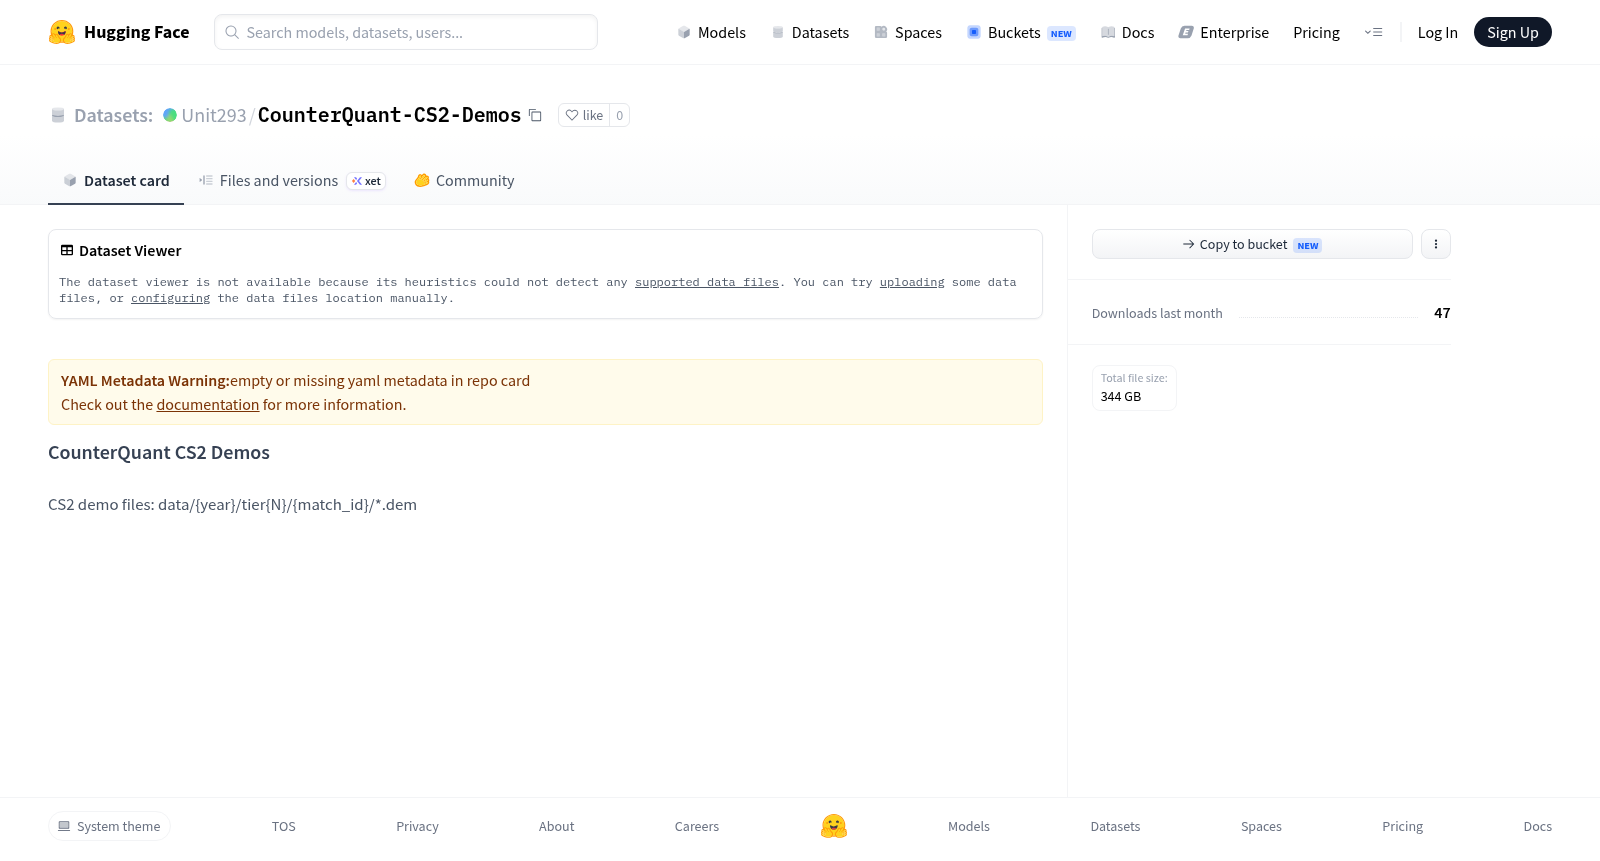Open the YAML documentation link

coord(208,405)
